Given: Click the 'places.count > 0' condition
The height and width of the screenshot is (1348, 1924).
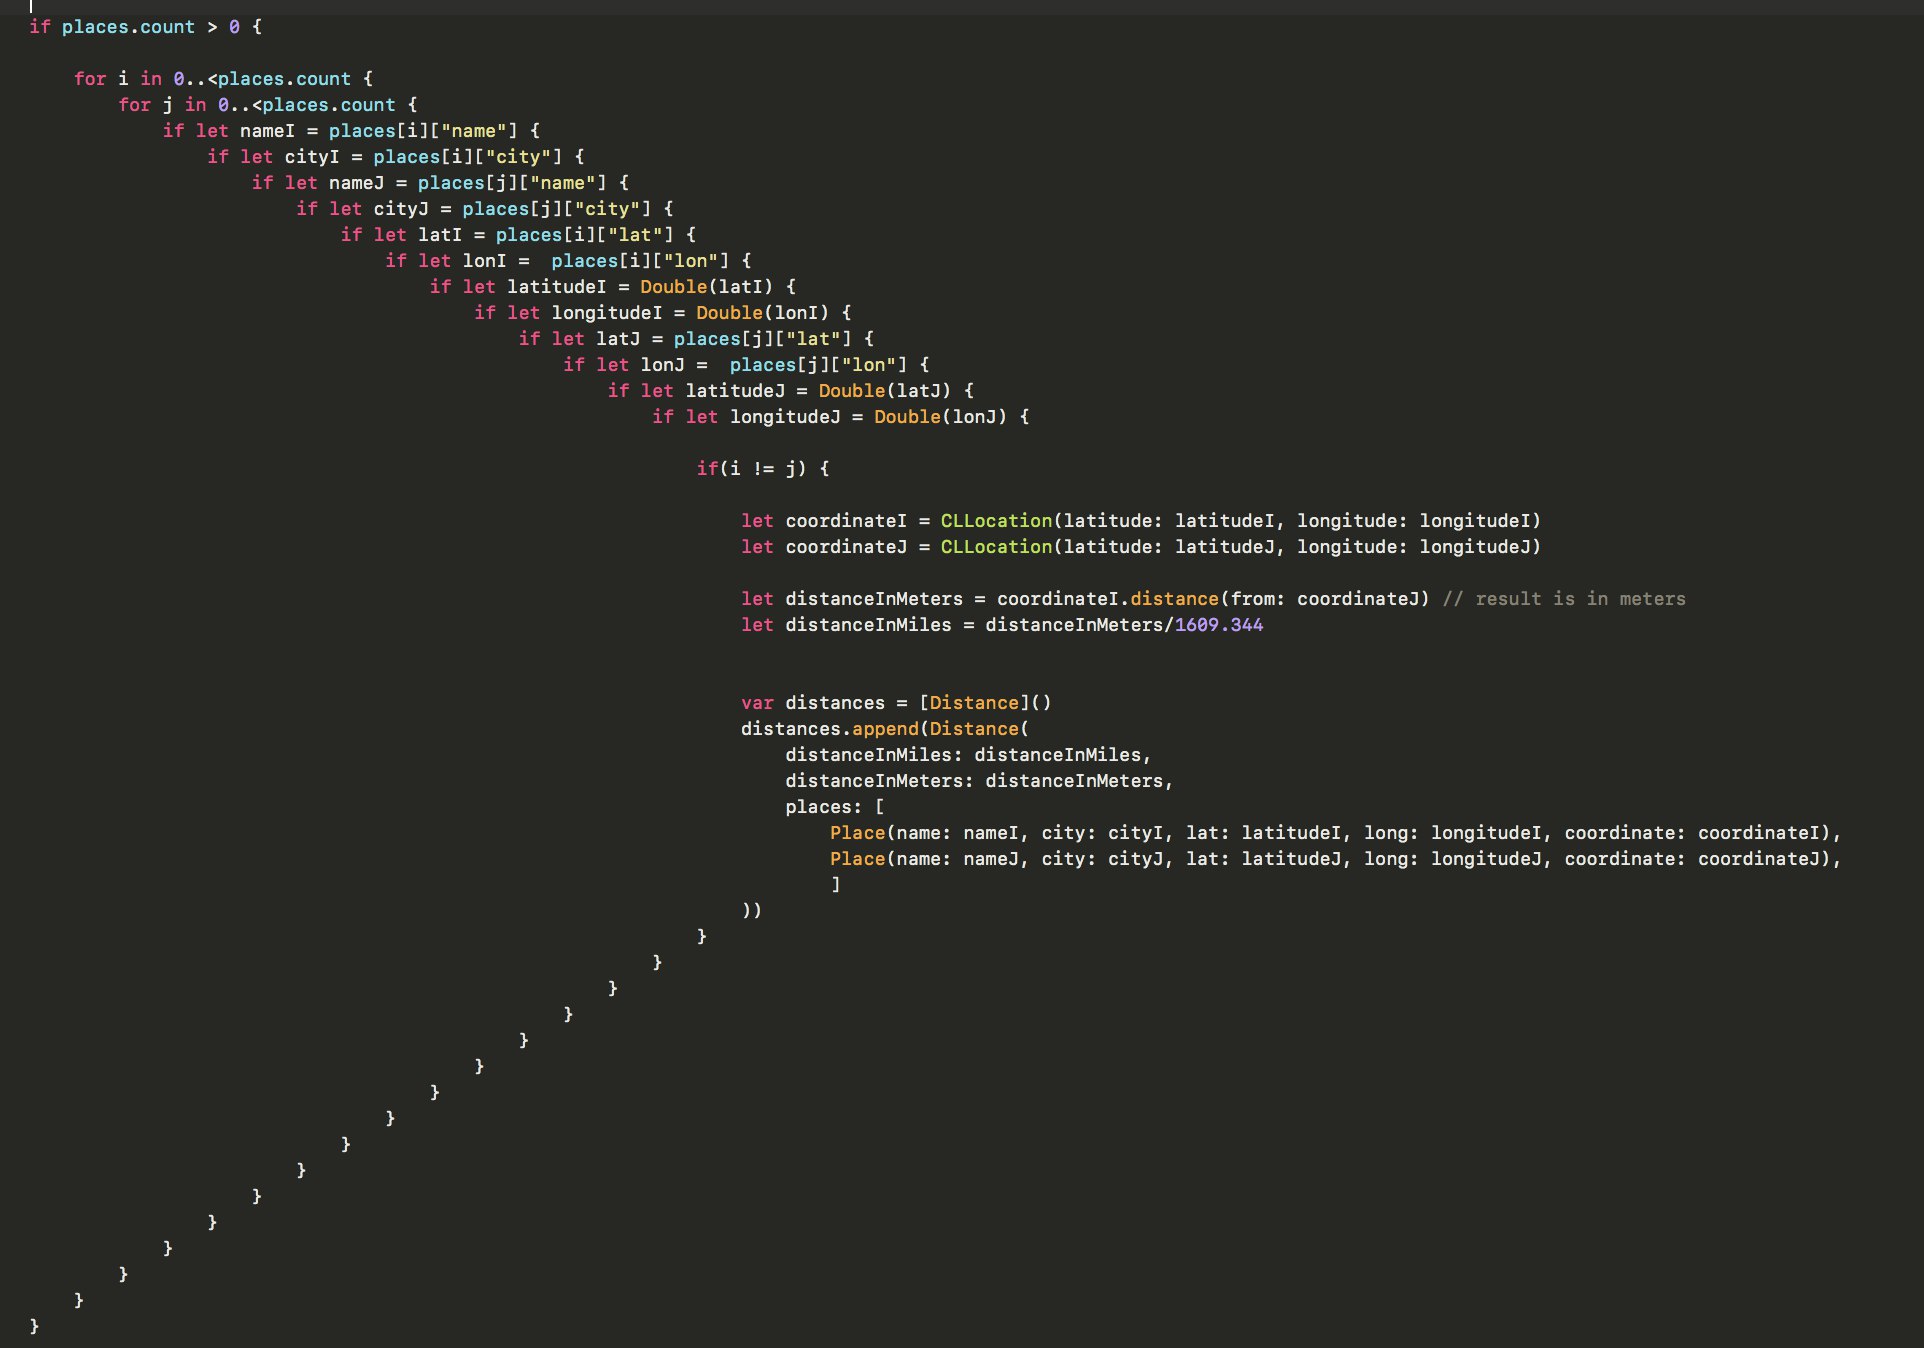Looking at the screenshot, I should 150,27.
